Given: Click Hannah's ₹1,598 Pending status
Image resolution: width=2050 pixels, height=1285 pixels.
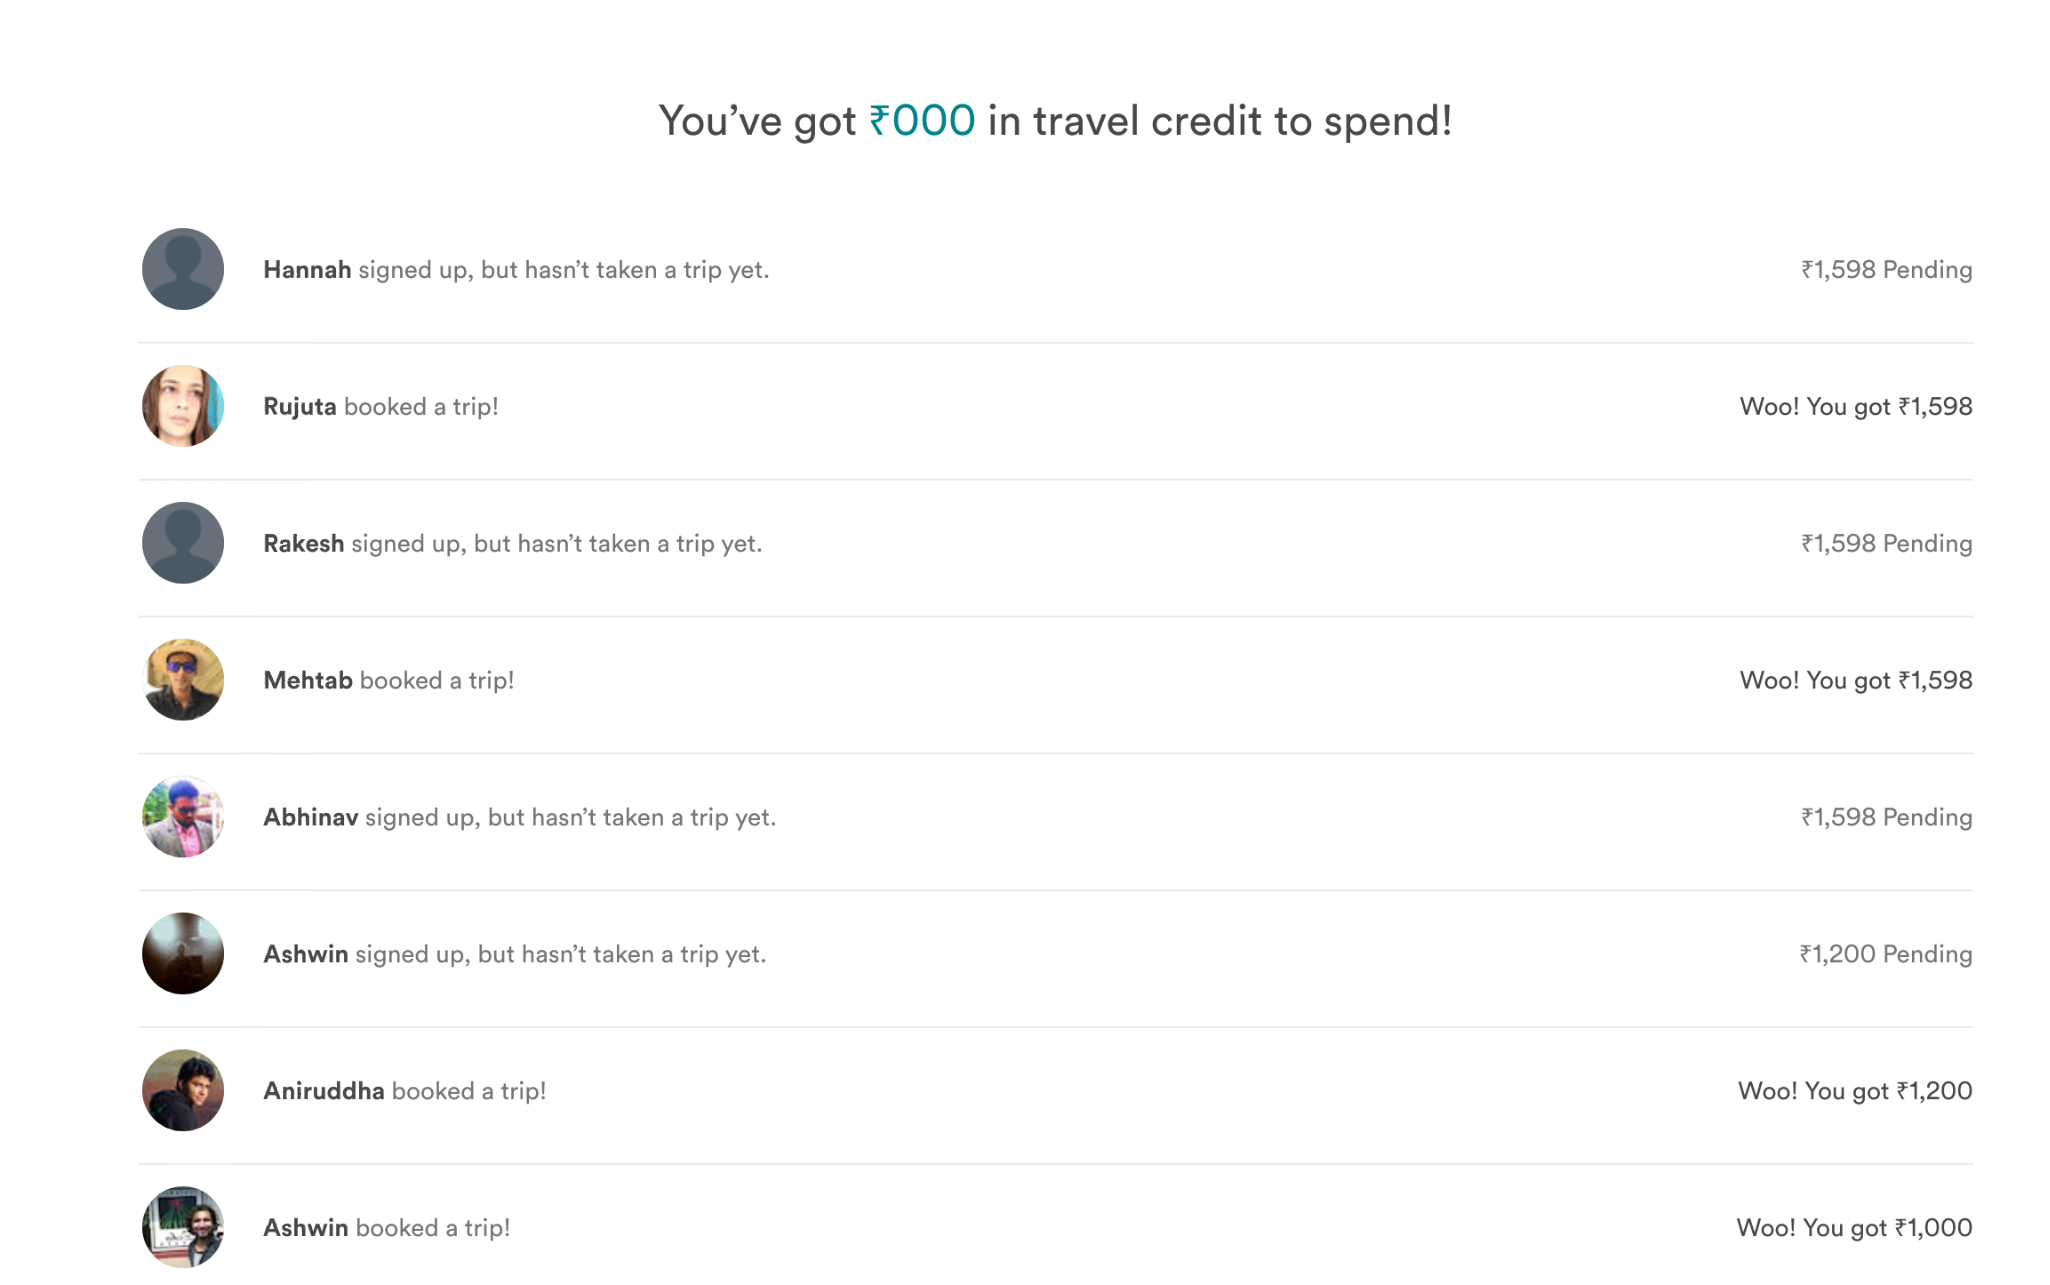Looking at the screenshot, I should pyautogui.click(x=1886, y=270).
